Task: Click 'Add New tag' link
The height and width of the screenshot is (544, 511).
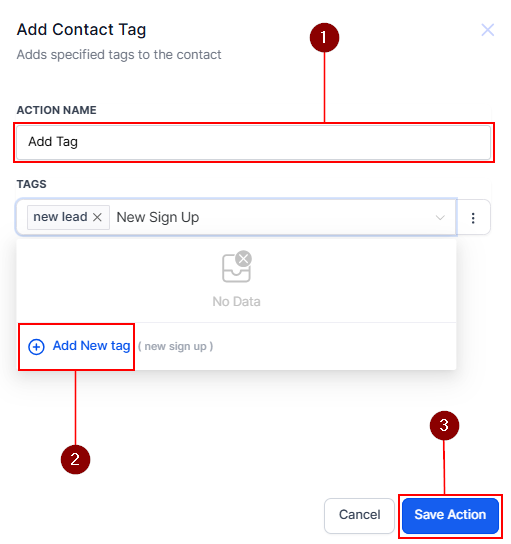Action: pyautogui.click(x=91, y=346)
